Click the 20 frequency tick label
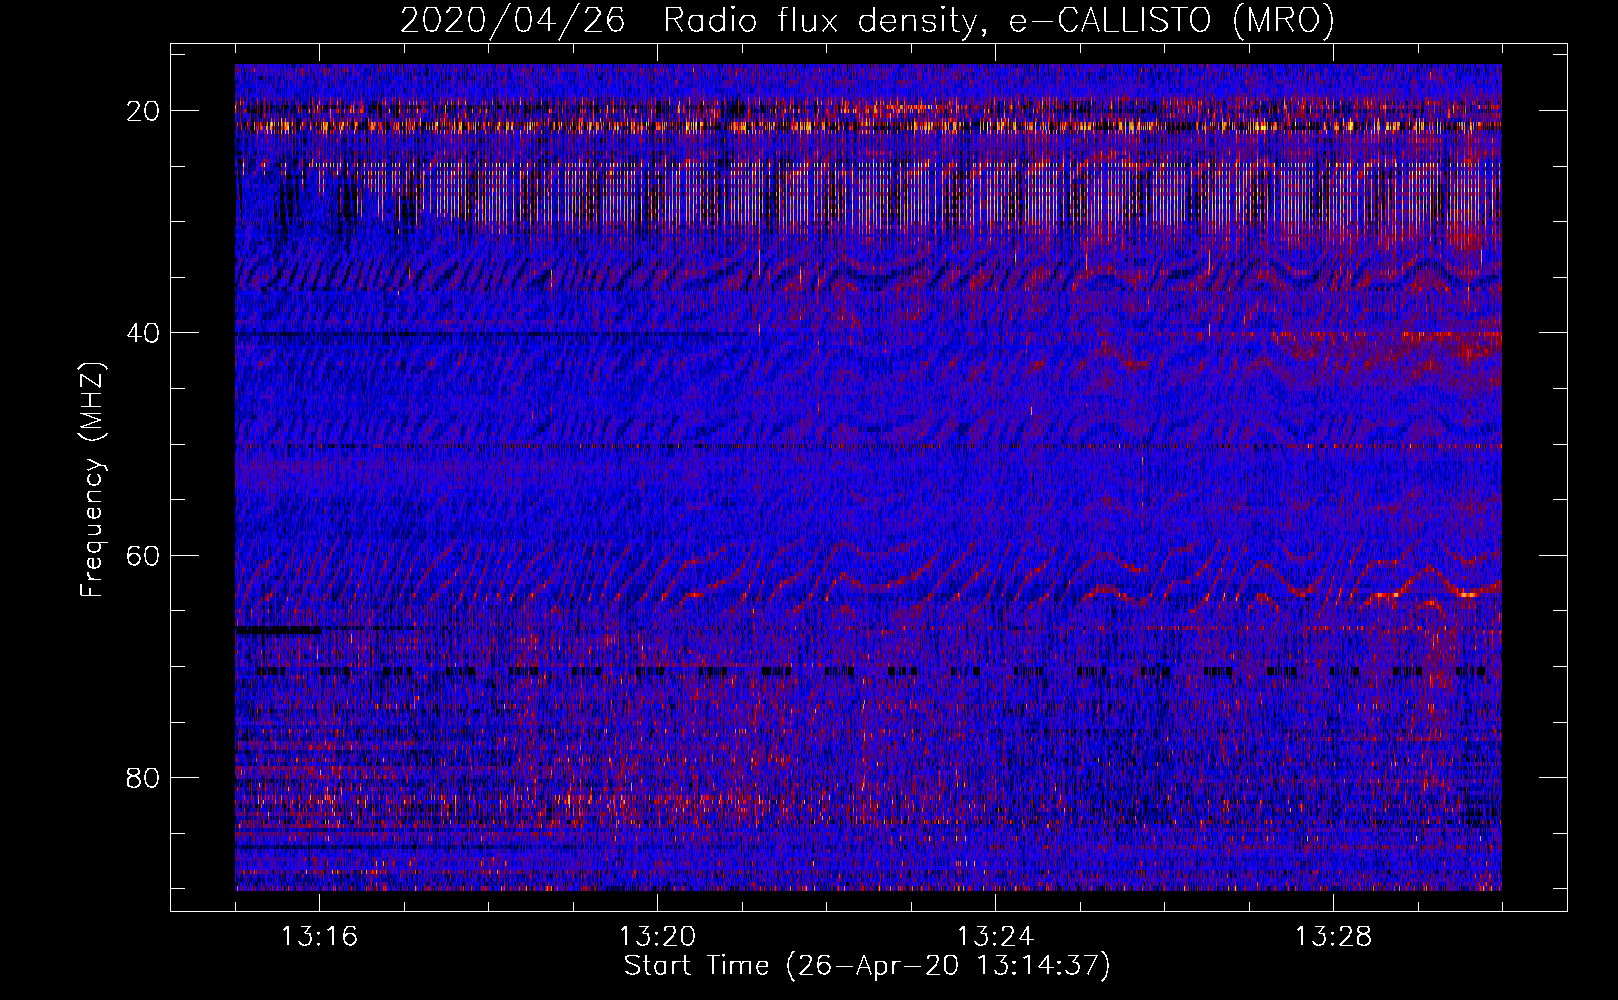The width and height of the screenshot is (1618, 1000). [143, 111]
